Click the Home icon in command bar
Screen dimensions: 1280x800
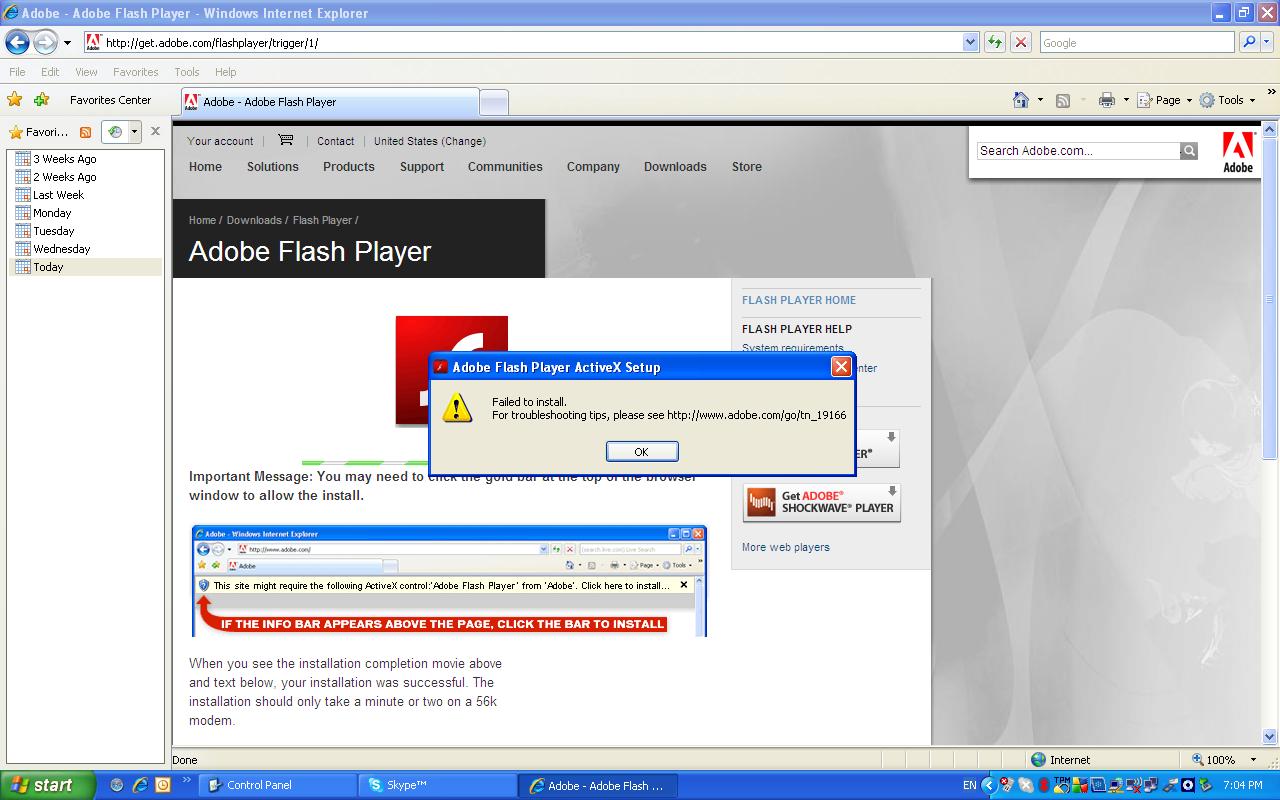pyautogui.click(x=1021, y=100)
